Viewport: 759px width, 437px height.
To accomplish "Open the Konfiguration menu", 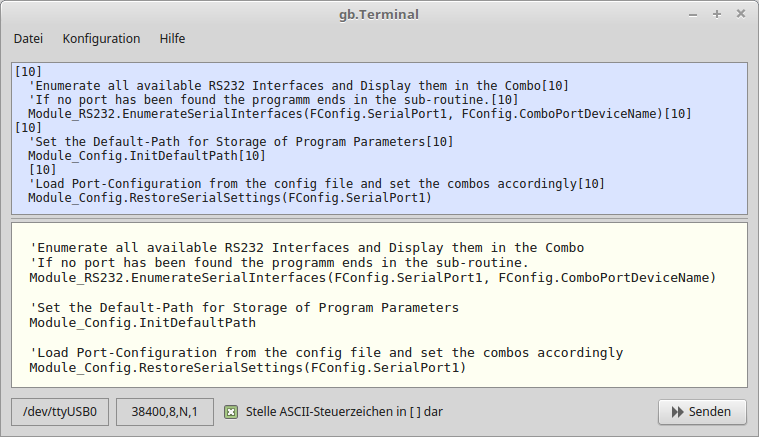I will pos(101,39).
